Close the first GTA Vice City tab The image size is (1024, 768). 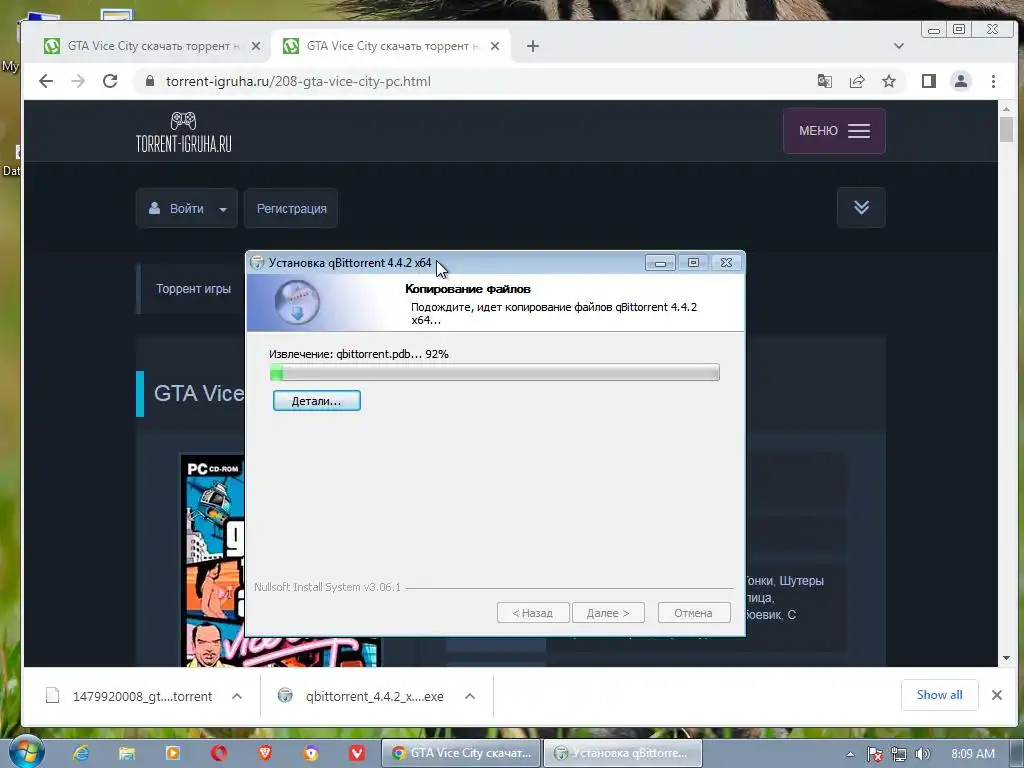(x=256, y=46)
